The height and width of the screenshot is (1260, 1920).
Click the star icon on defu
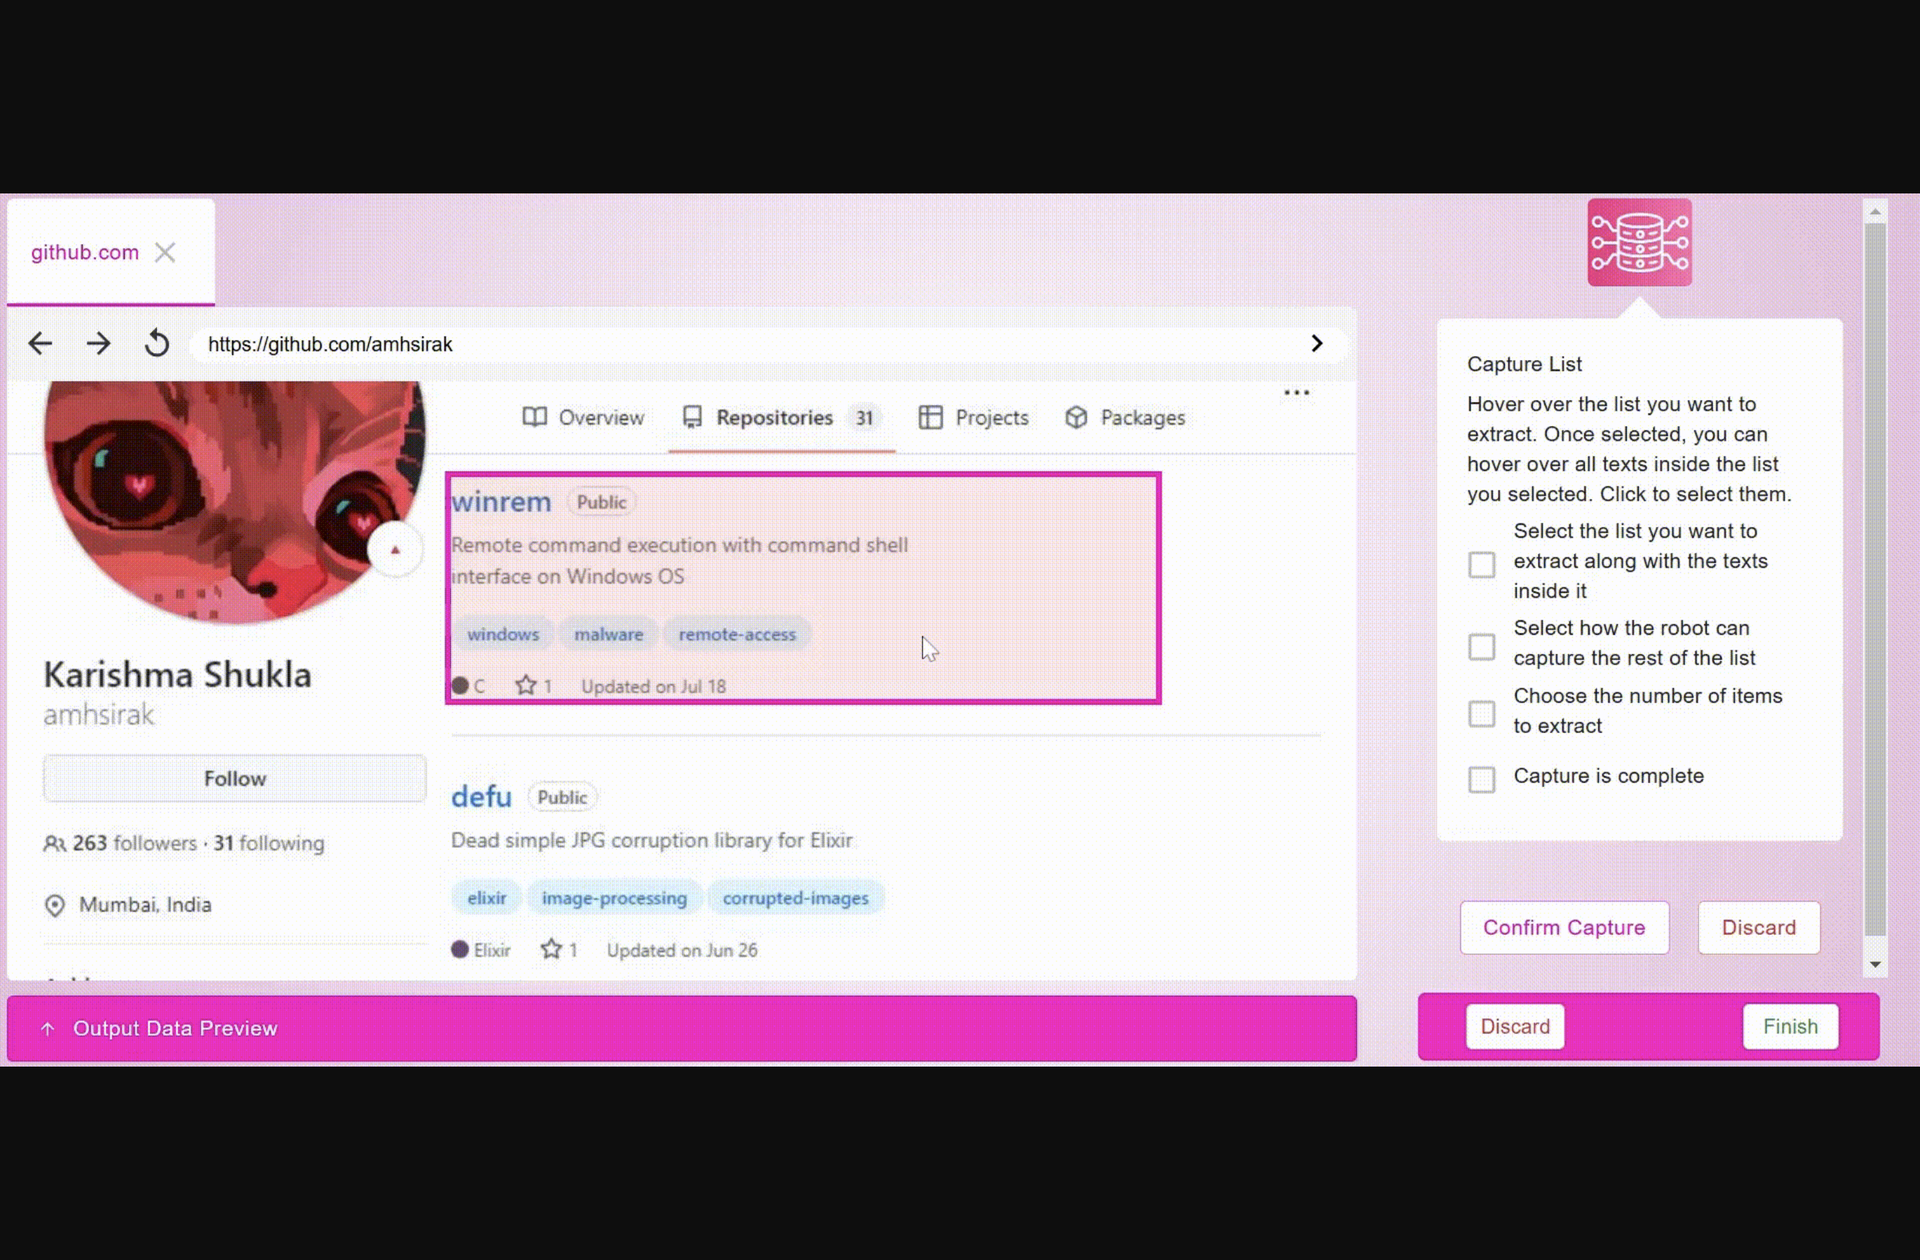click(x=551, y=949)
